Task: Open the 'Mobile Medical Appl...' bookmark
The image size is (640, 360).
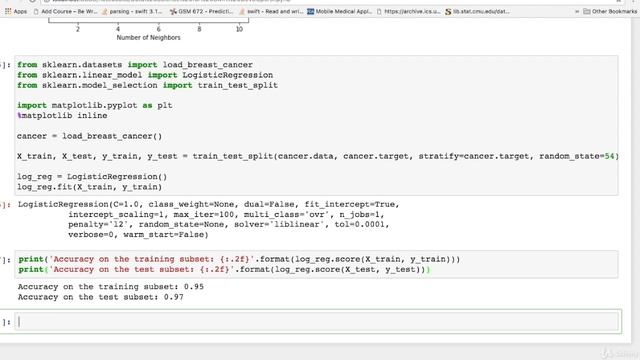Action: [x=339, y=11]
